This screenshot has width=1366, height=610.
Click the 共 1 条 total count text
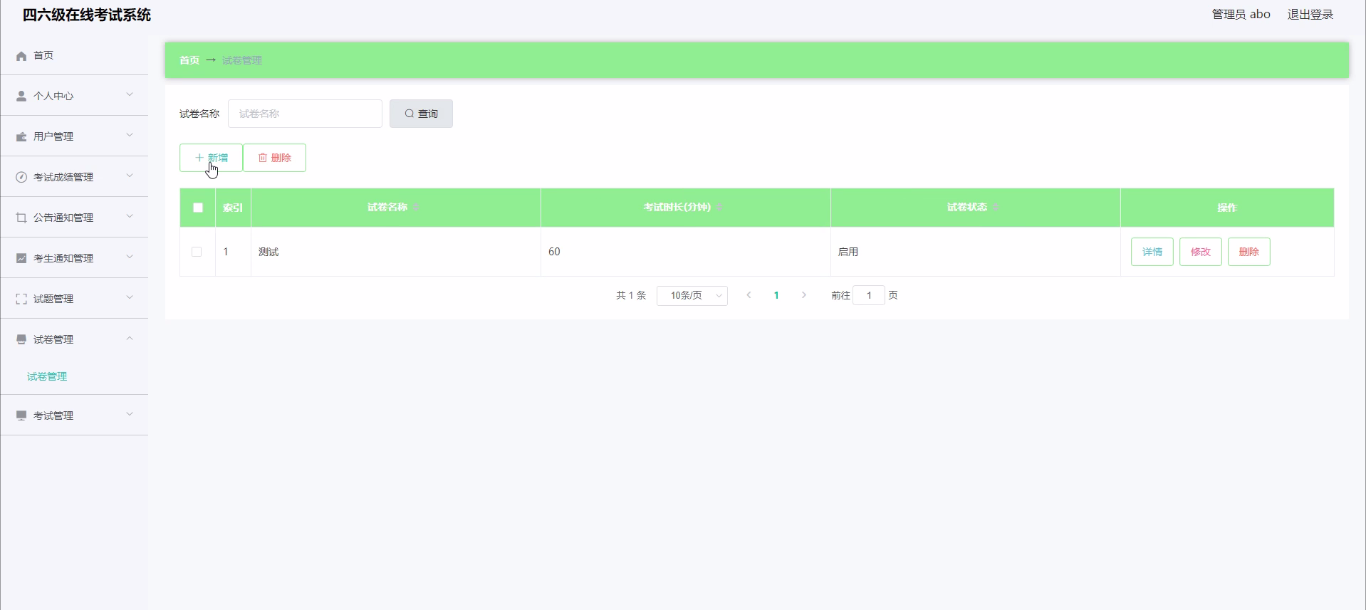[x=631, y=296]
